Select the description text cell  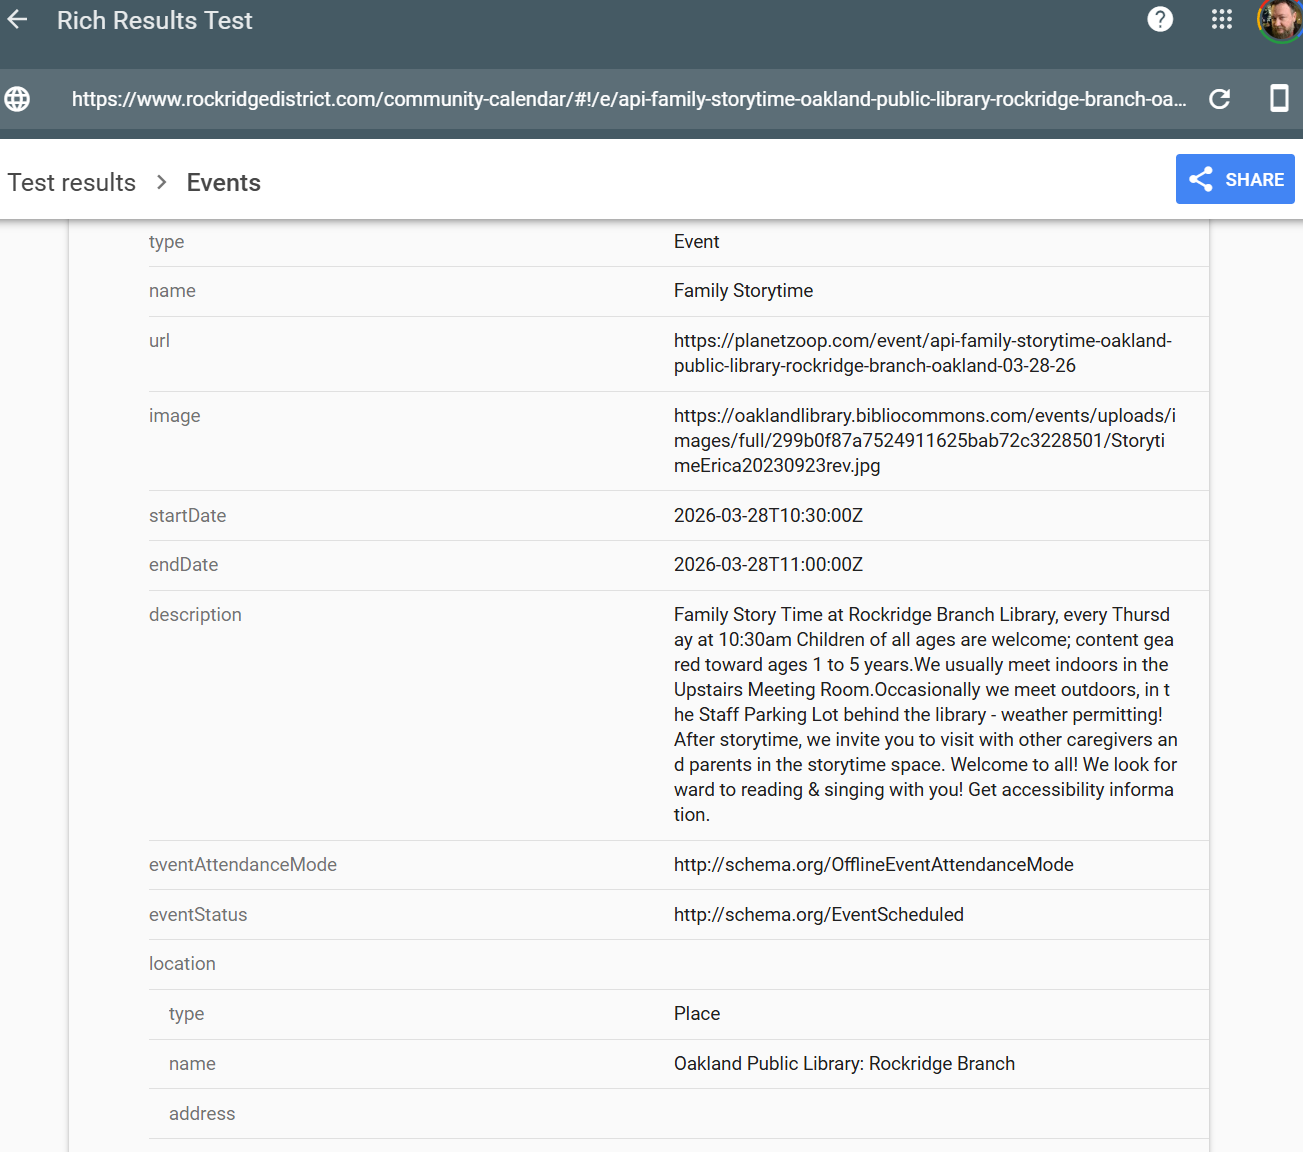click(924, 714)
